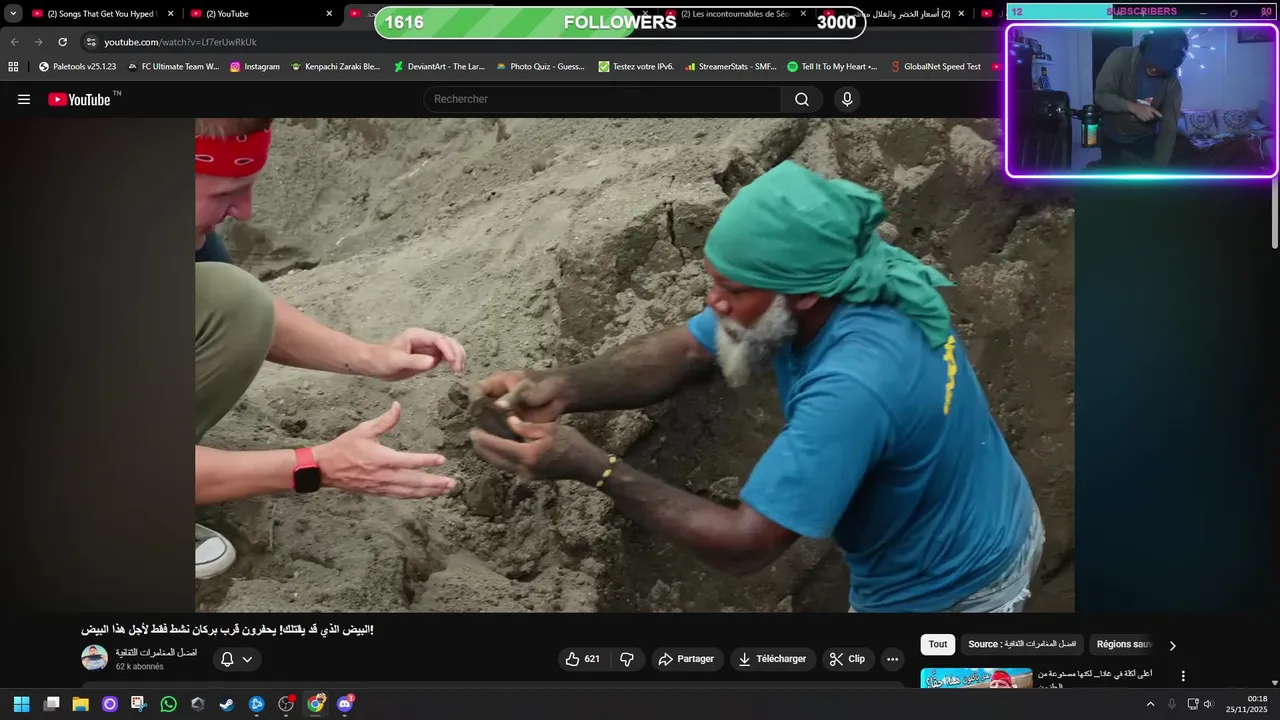Go to the YouTube home logo

(x=79, y=99)
